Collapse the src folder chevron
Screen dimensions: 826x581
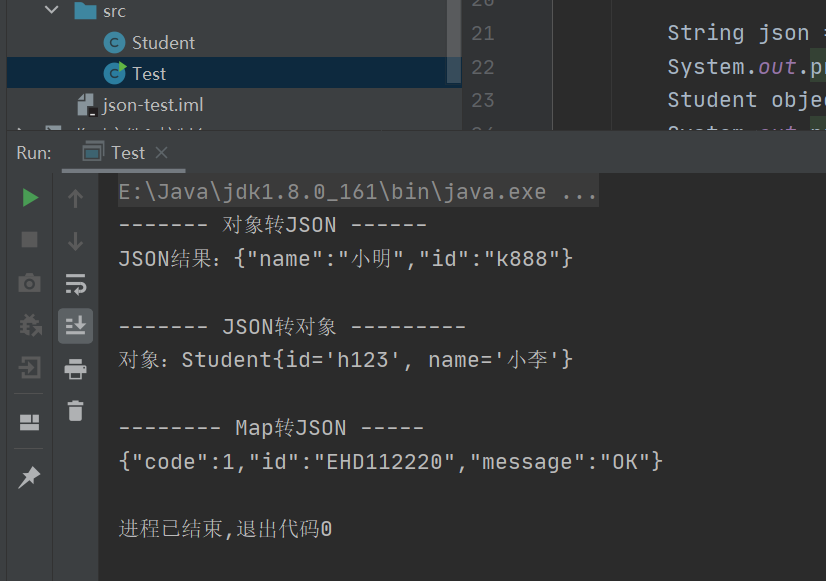coord(52,9)
